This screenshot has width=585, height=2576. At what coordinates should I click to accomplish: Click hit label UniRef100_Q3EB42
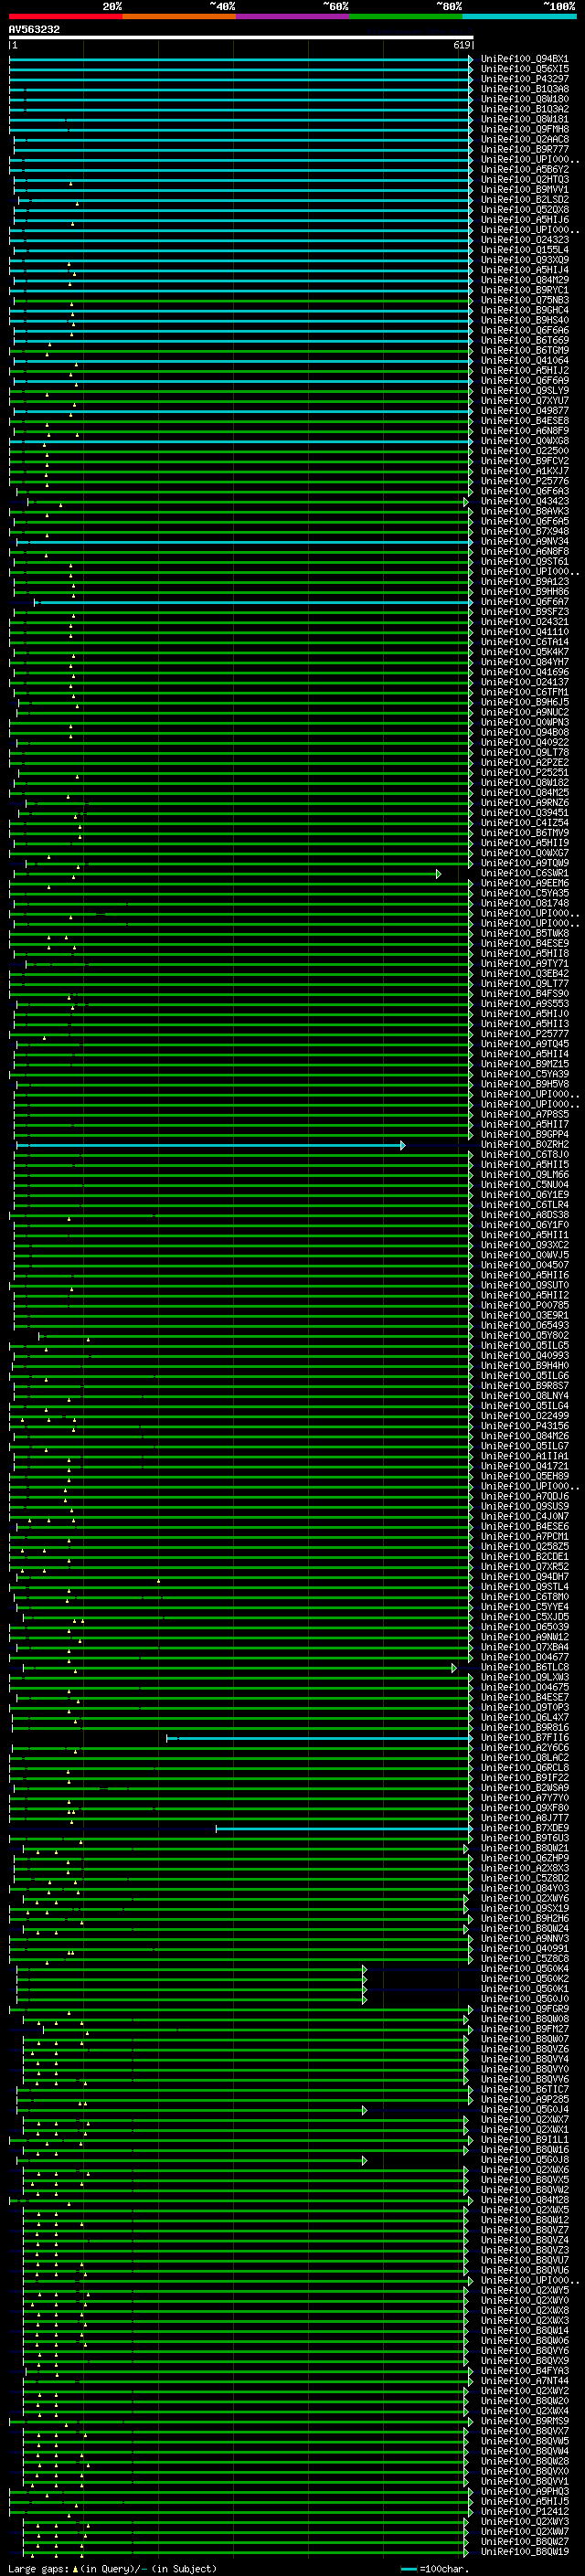click(525, 975)
